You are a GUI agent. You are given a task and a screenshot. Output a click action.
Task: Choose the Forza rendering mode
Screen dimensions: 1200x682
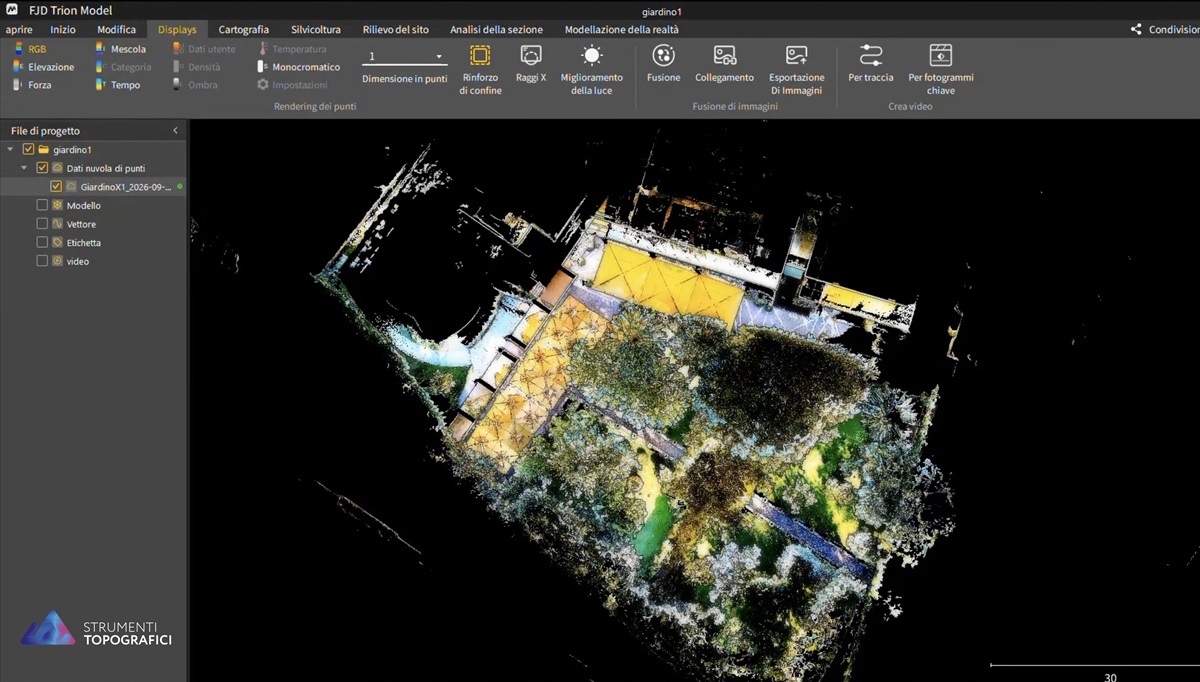pyautogui.click(x=32, y=85)
